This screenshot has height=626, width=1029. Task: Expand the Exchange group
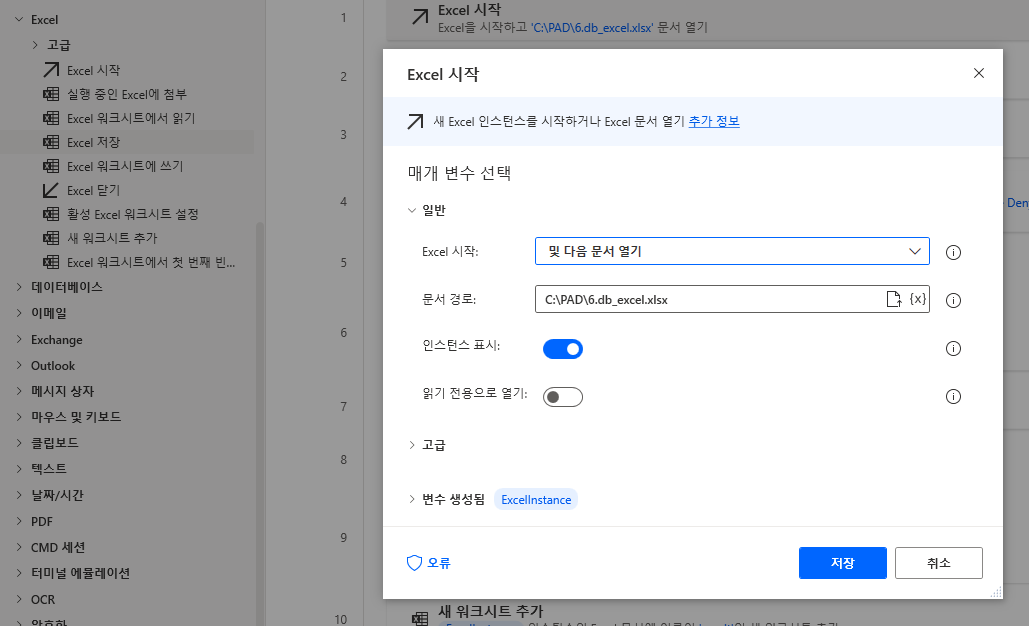coord(19,339)
